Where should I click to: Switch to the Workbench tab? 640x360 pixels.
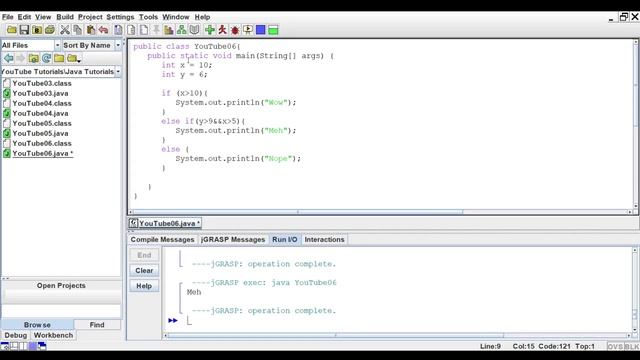53,335
